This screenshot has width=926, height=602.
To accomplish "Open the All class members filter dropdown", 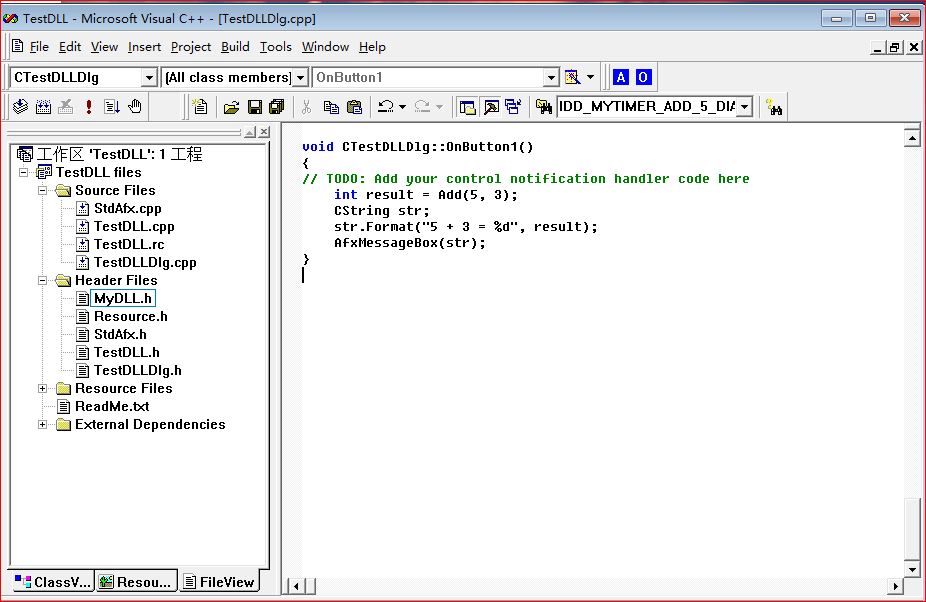I will 301,77.
